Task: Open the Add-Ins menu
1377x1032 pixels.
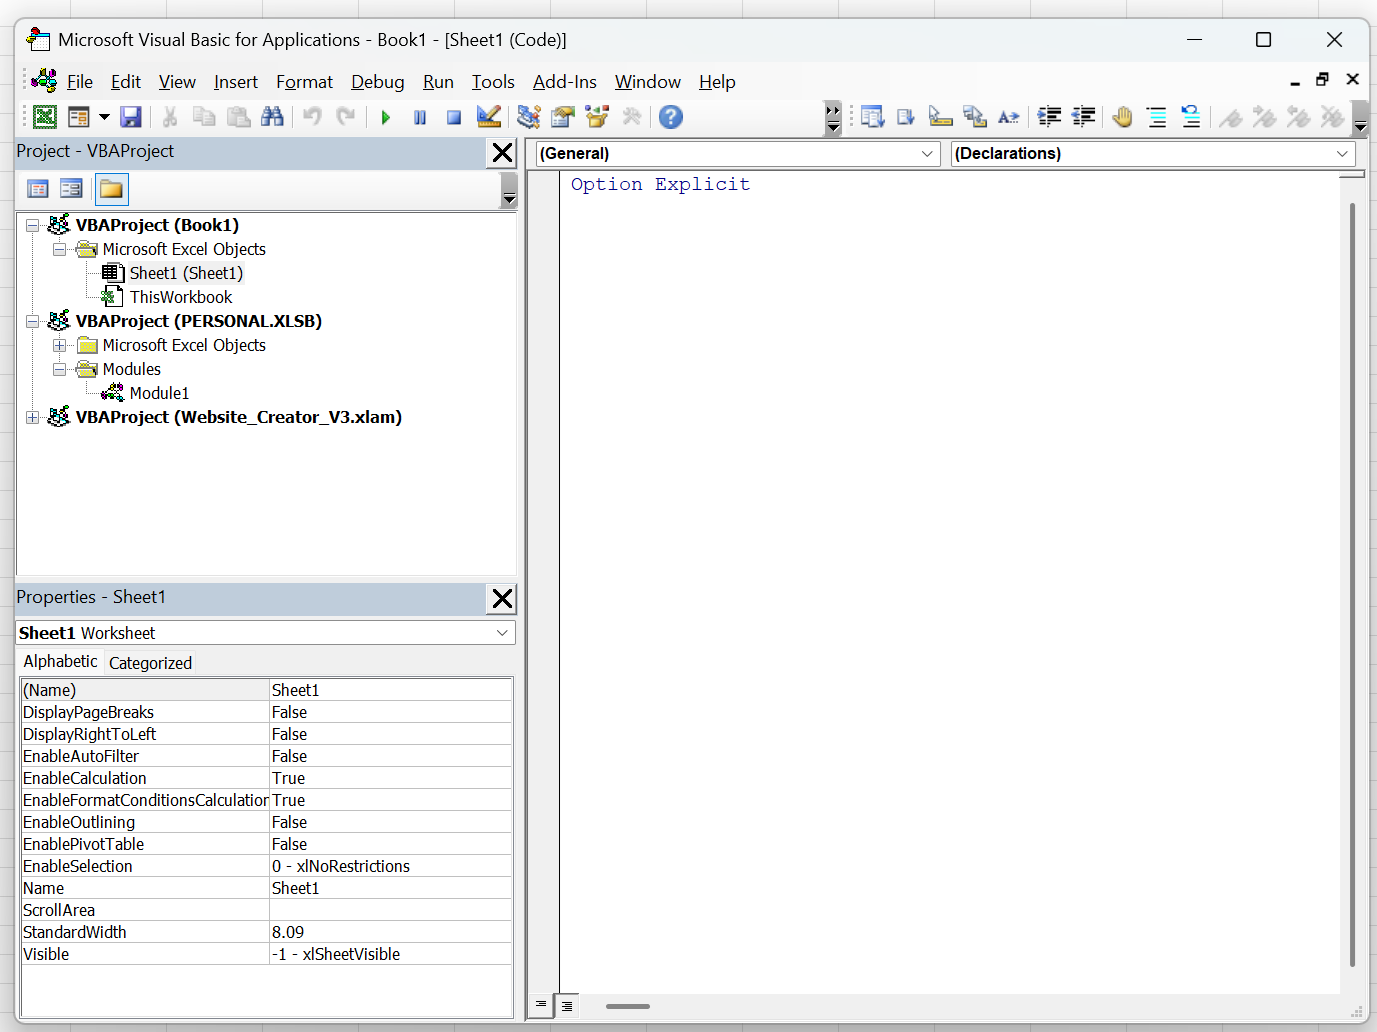Action: [565, 82]
